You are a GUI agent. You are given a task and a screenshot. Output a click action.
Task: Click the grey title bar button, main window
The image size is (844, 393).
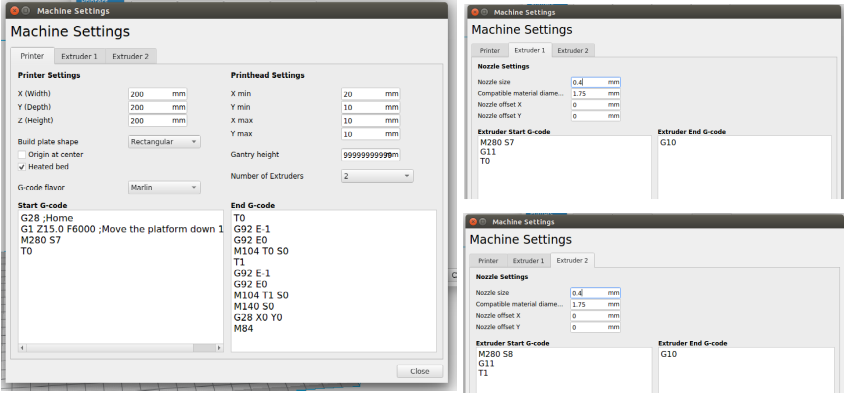click(x=26, y=11)
